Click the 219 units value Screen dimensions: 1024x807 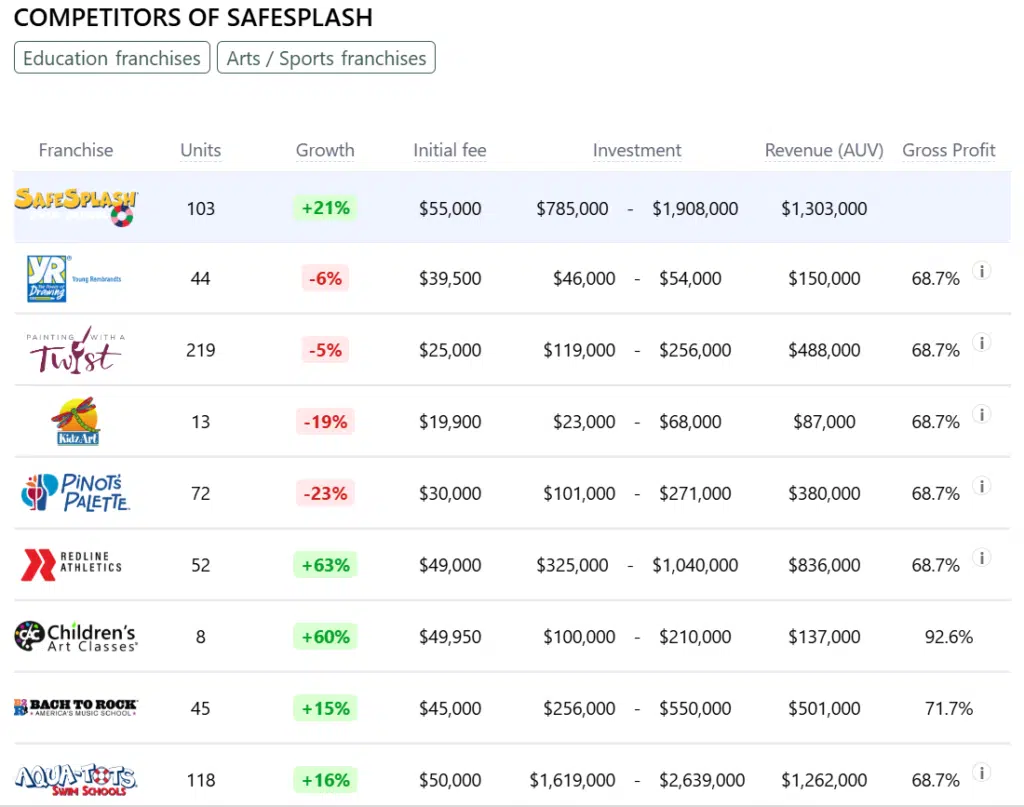click(x=200, y=351)
